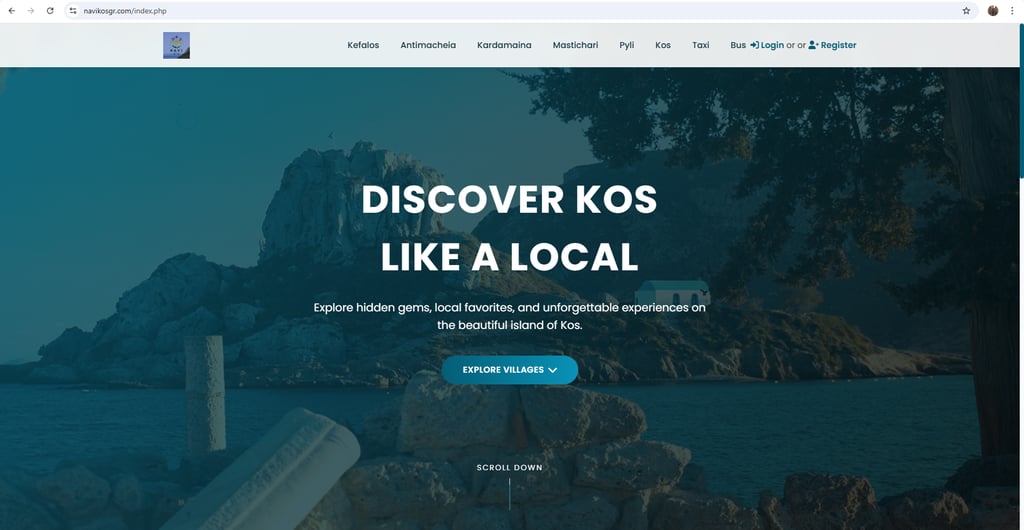The height and width of the screenshot is (530, 1024).
Task: Open the Antimacheia menu item
Action: click(x=428, y=45)
